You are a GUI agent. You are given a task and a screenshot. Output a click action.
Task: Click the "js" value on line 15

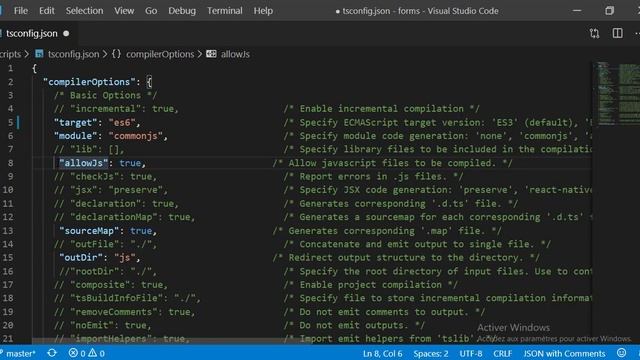[x=125, y=258]
